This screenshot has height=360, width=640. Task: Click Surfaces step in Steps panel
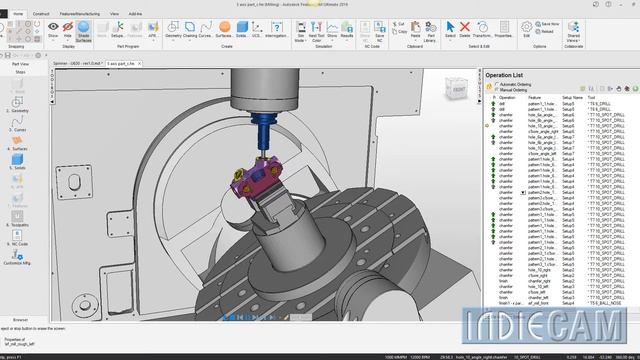tap(18, 143)
